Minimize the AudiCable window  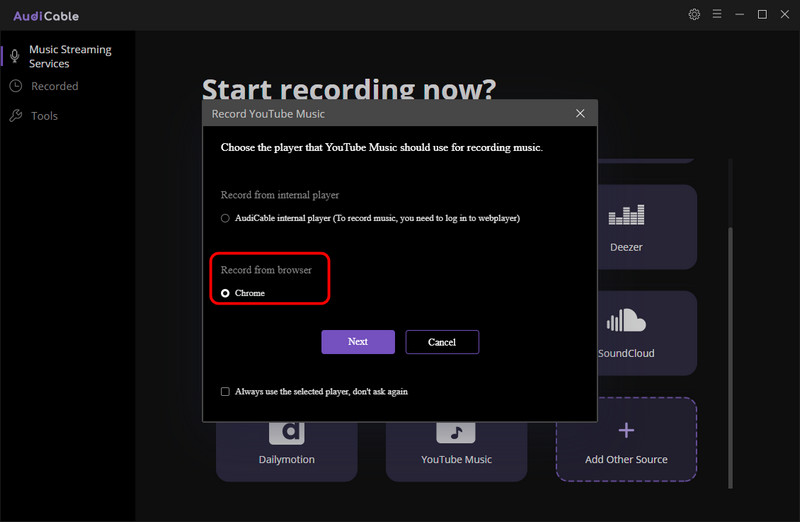[739, 14]
